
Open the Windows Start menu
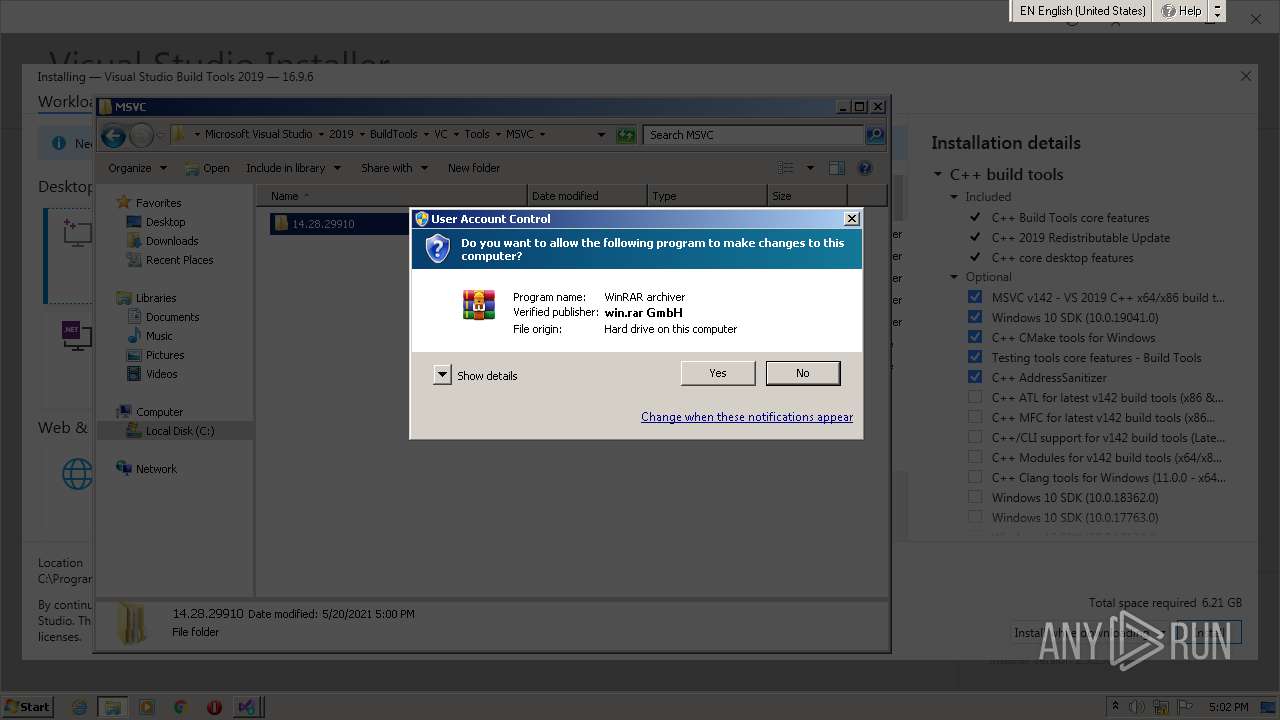tap(27, 706)
